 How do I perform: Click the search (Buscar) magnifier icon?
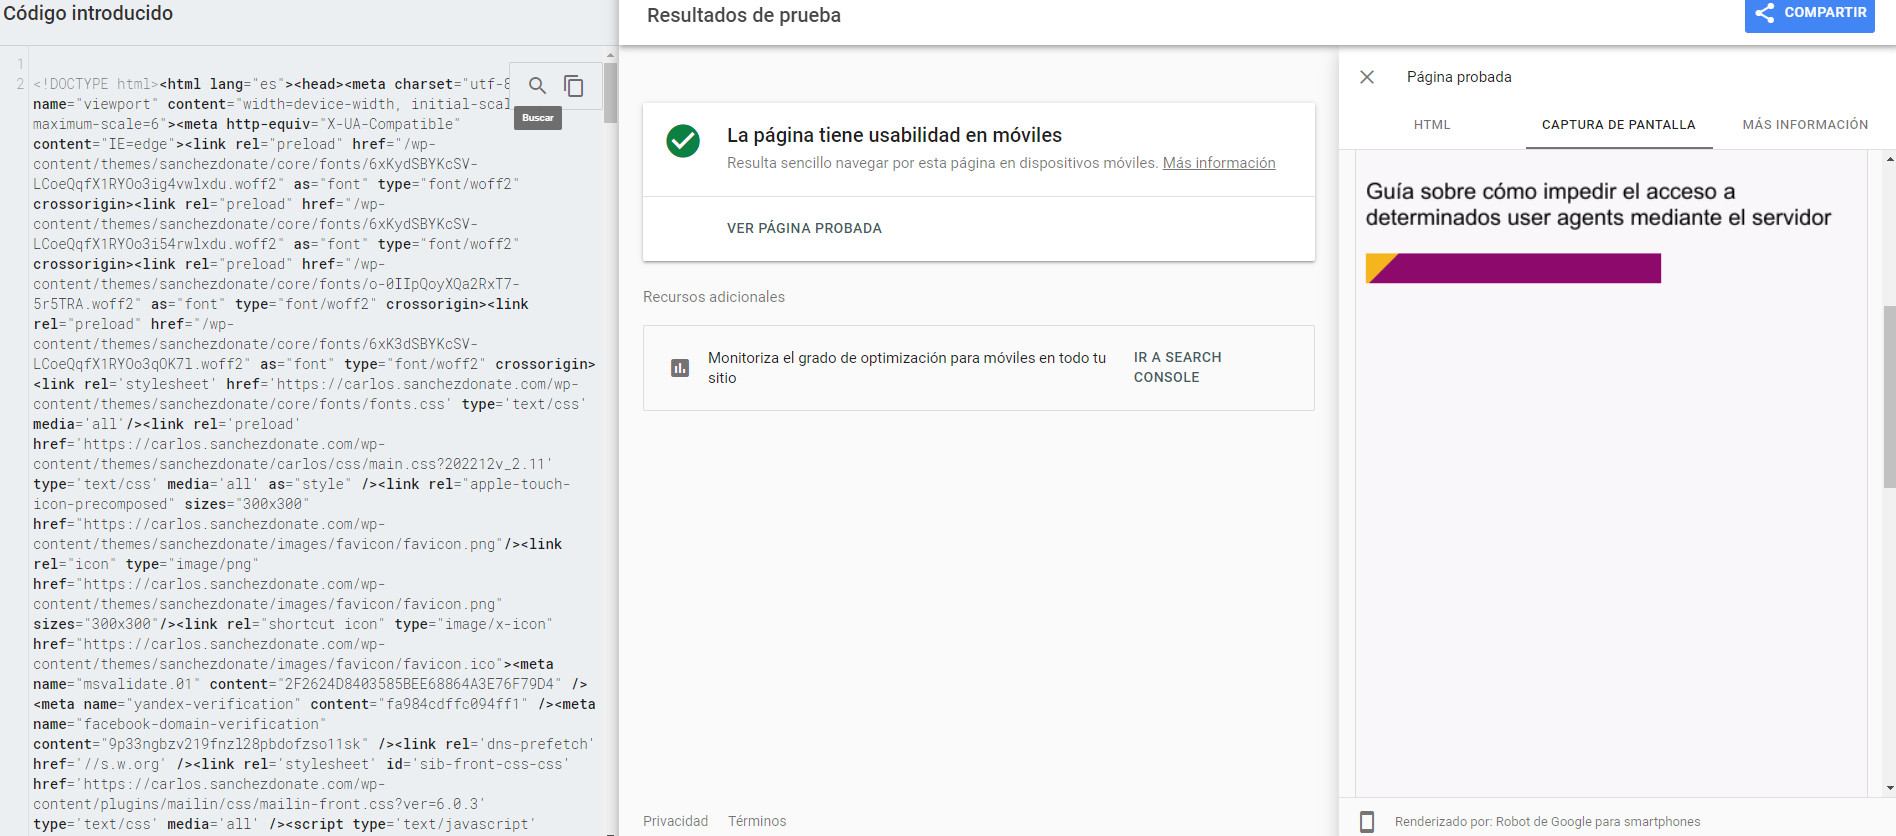pos(537,86)
